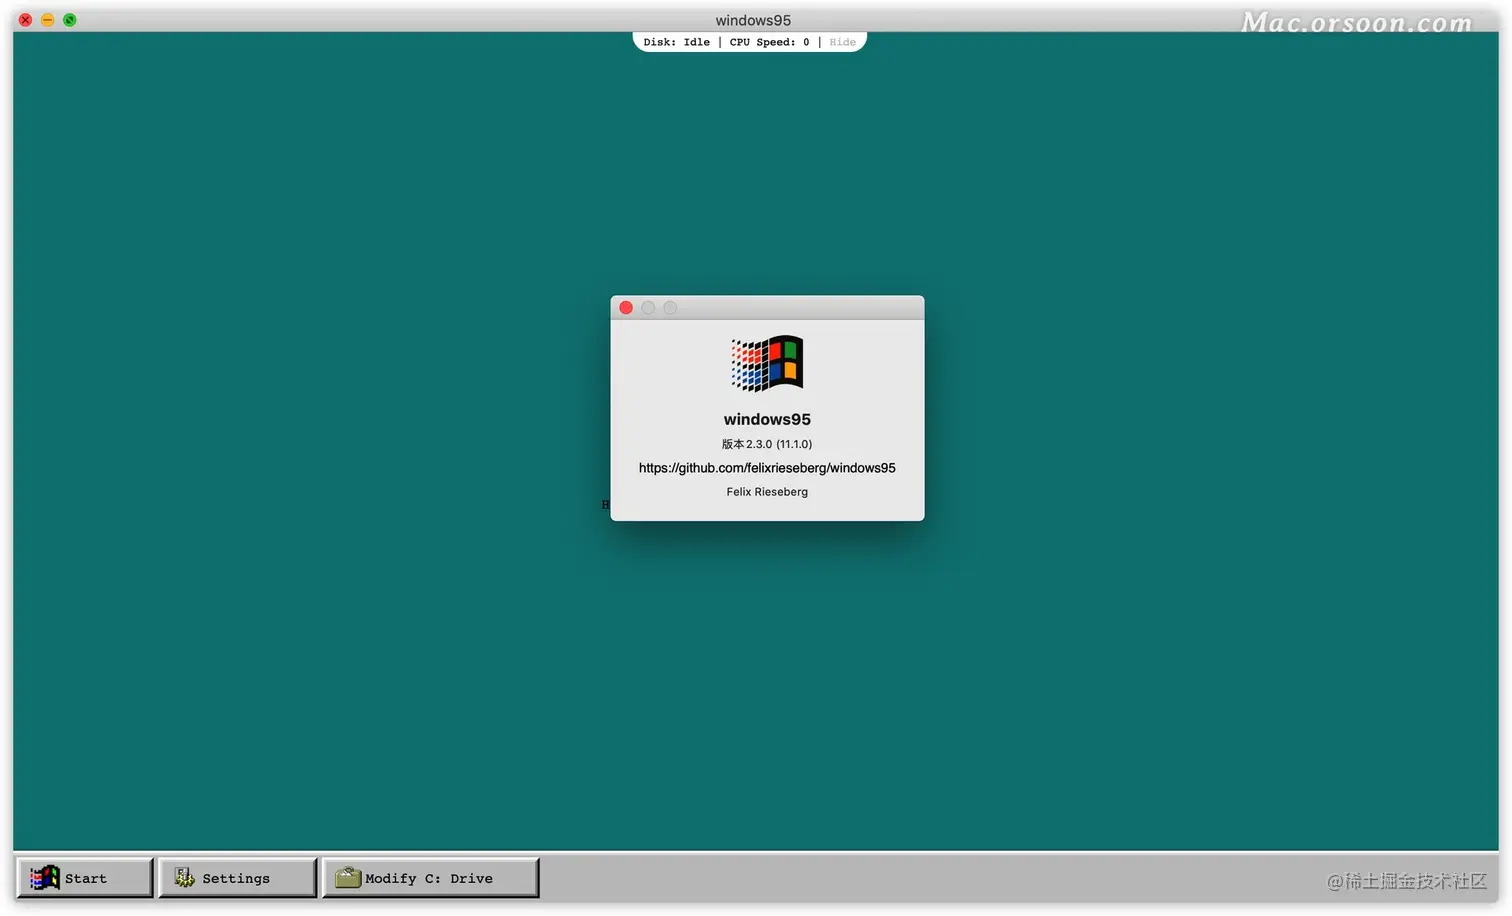Click the windows95 main window title
The width and height of the screenshot is (1512, 916).
click(753, 20)
